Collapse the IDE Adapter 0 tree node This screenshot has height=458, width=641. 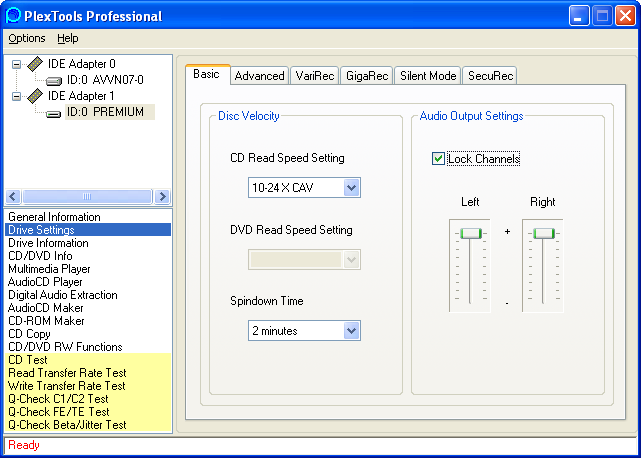[16, 64]
